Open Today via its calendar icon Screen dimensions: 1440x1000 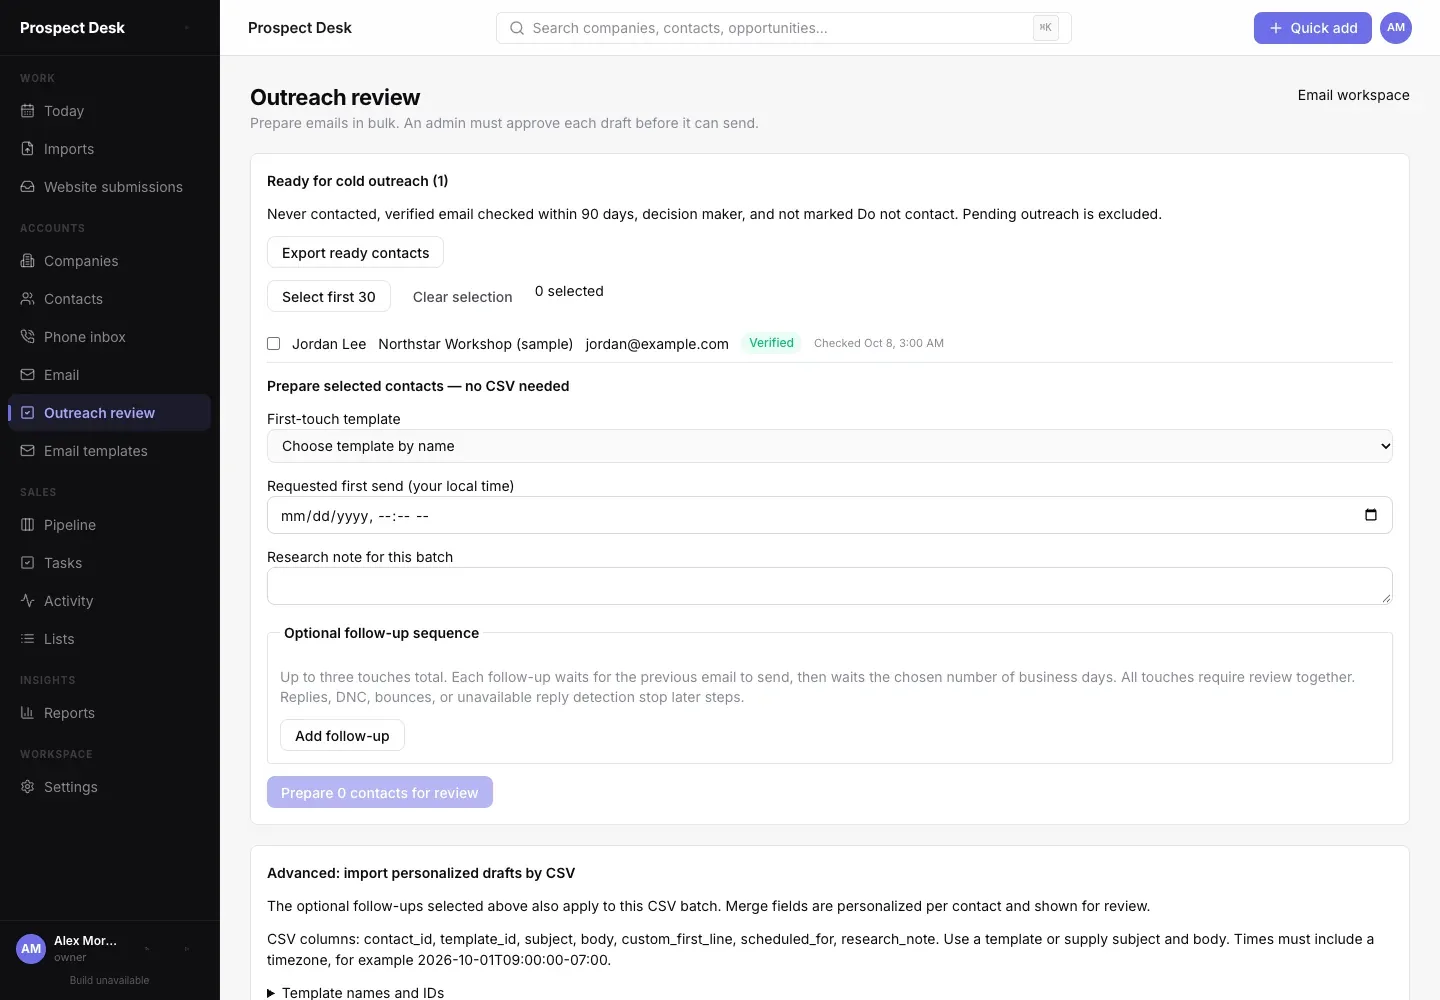[28, 111]
